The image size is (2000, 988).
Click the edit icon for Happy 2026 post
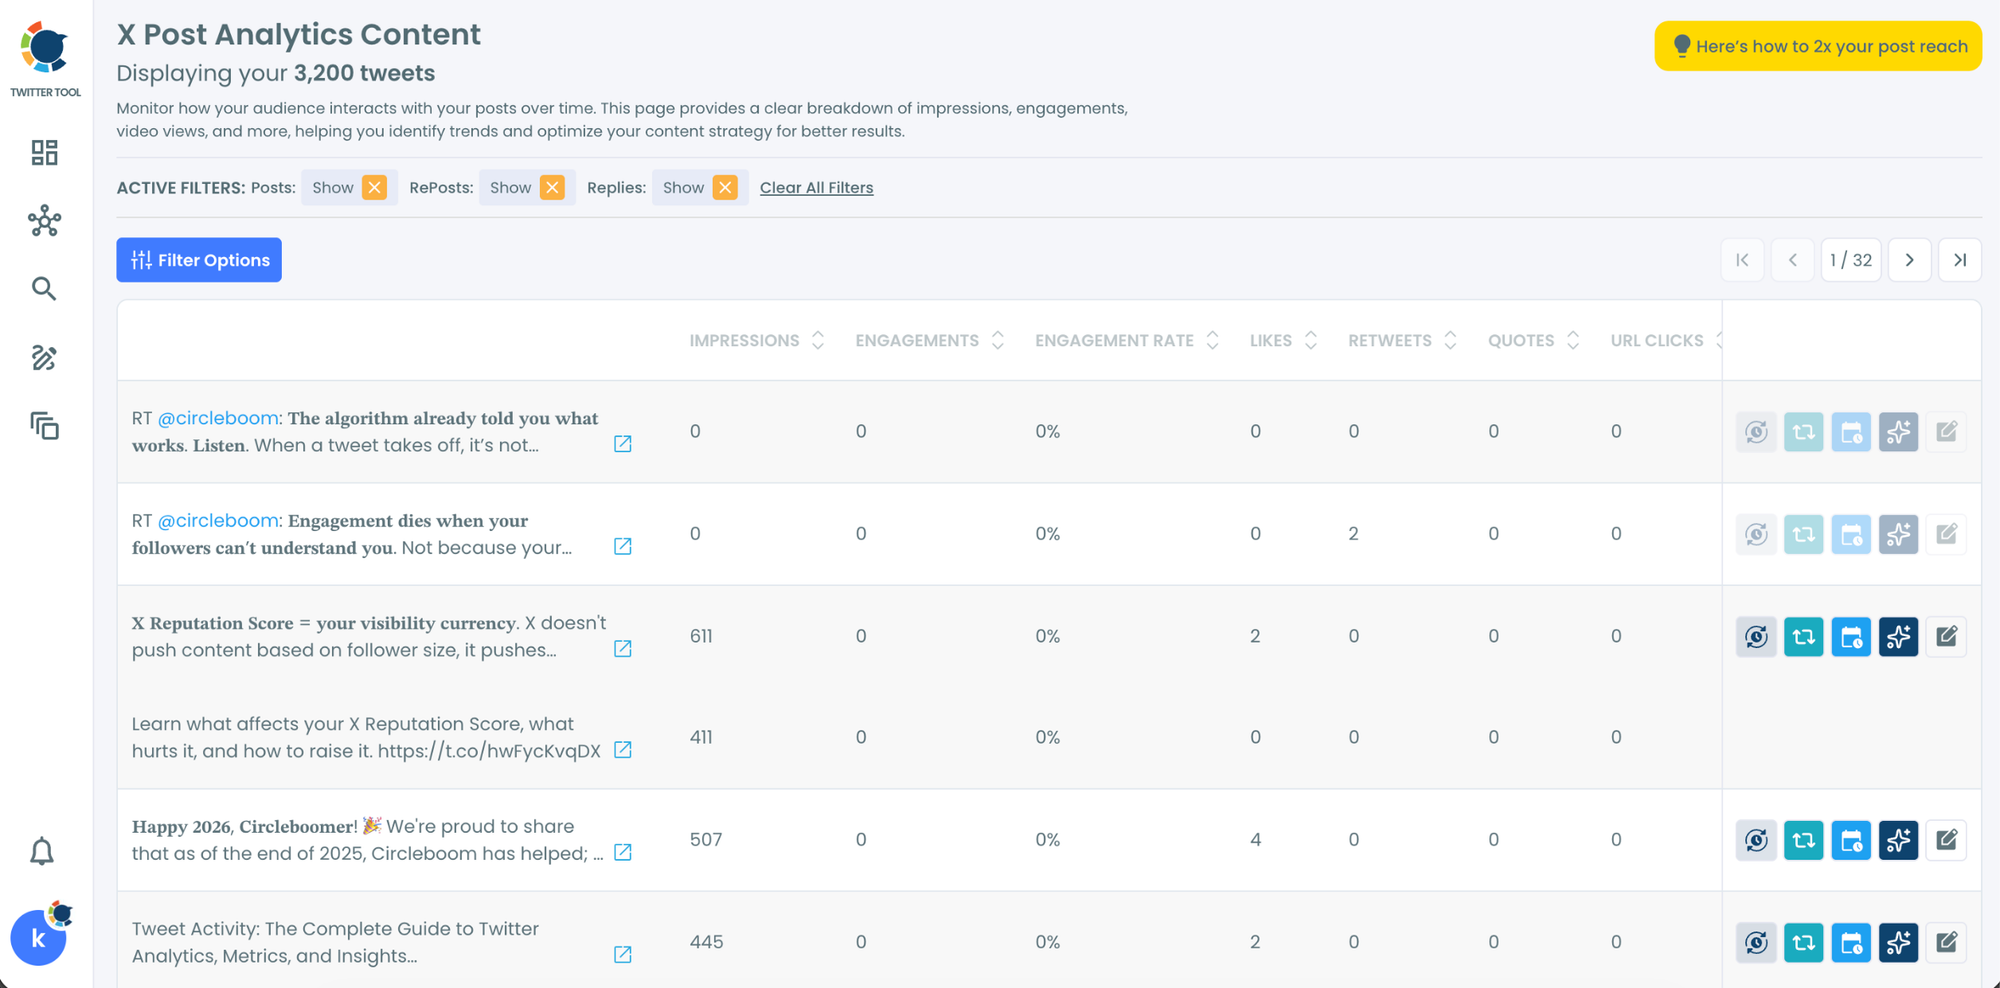pyautogui.click(x=1946, y=840)
